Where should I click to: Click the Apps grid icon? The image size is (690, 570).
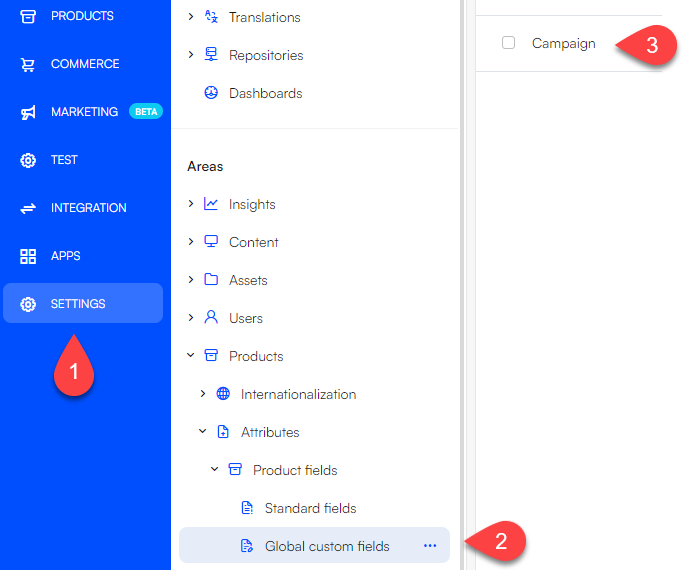click(x=28, y=256)
